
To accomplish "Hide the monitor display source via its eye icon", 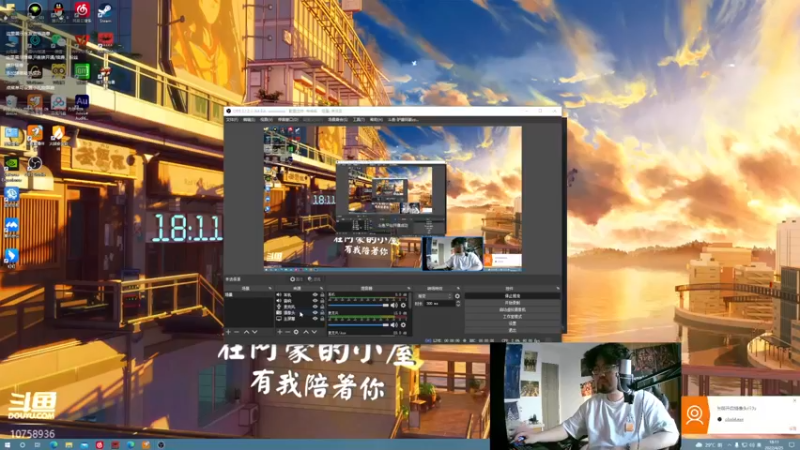I will [315, 319].
